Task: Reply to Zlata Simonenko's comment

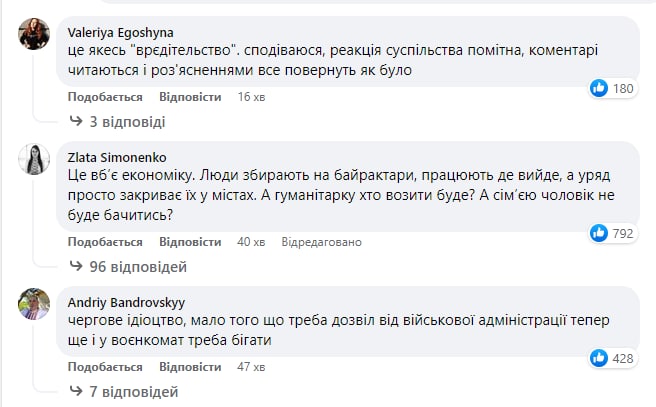Action: [190, 242]
